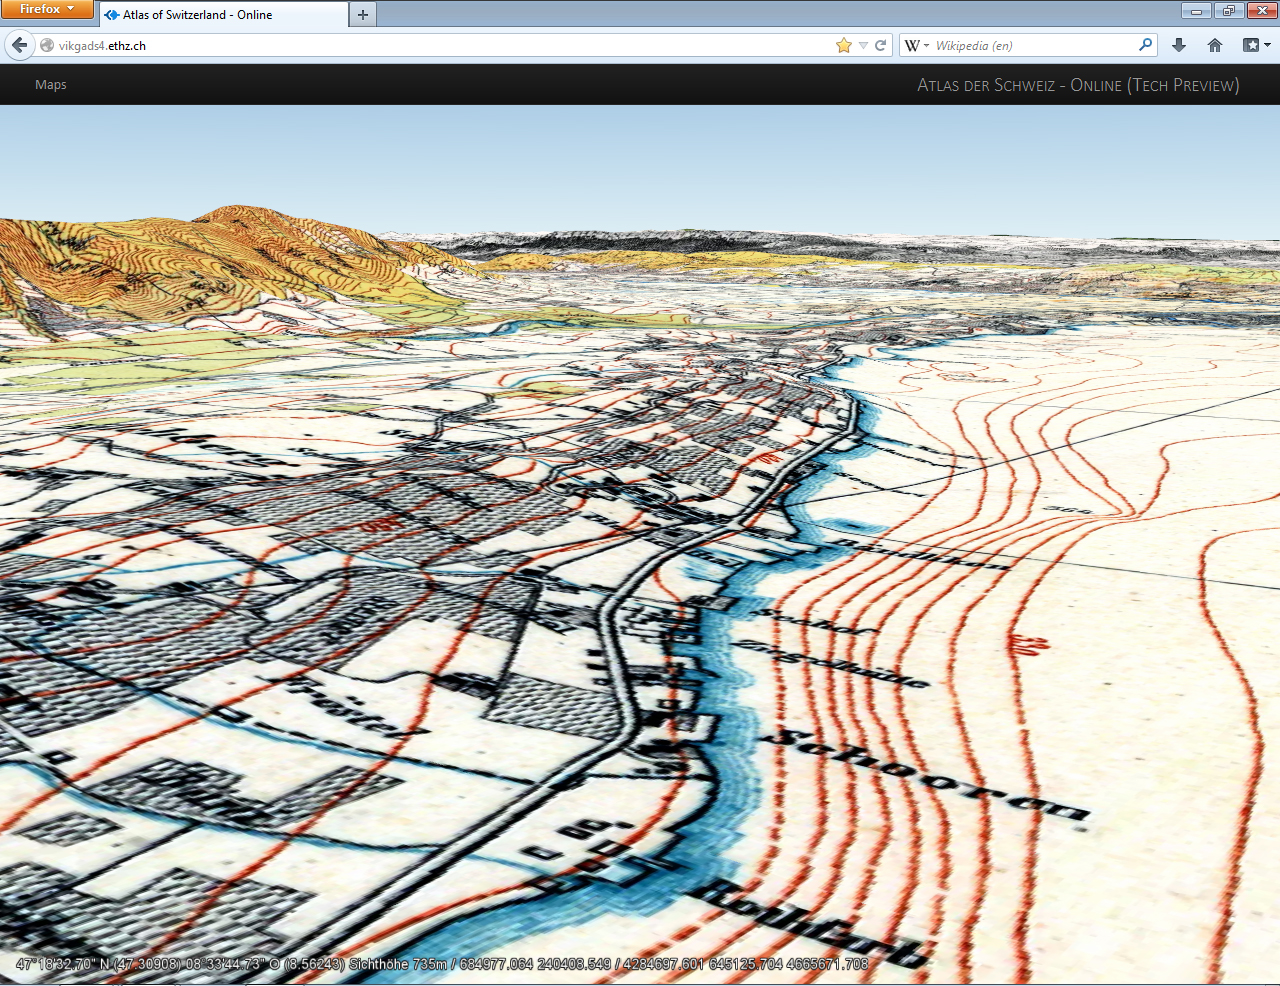Bookmark this page with the star
This screenshot has height=986, width=1280.
(x=844, y=45)
